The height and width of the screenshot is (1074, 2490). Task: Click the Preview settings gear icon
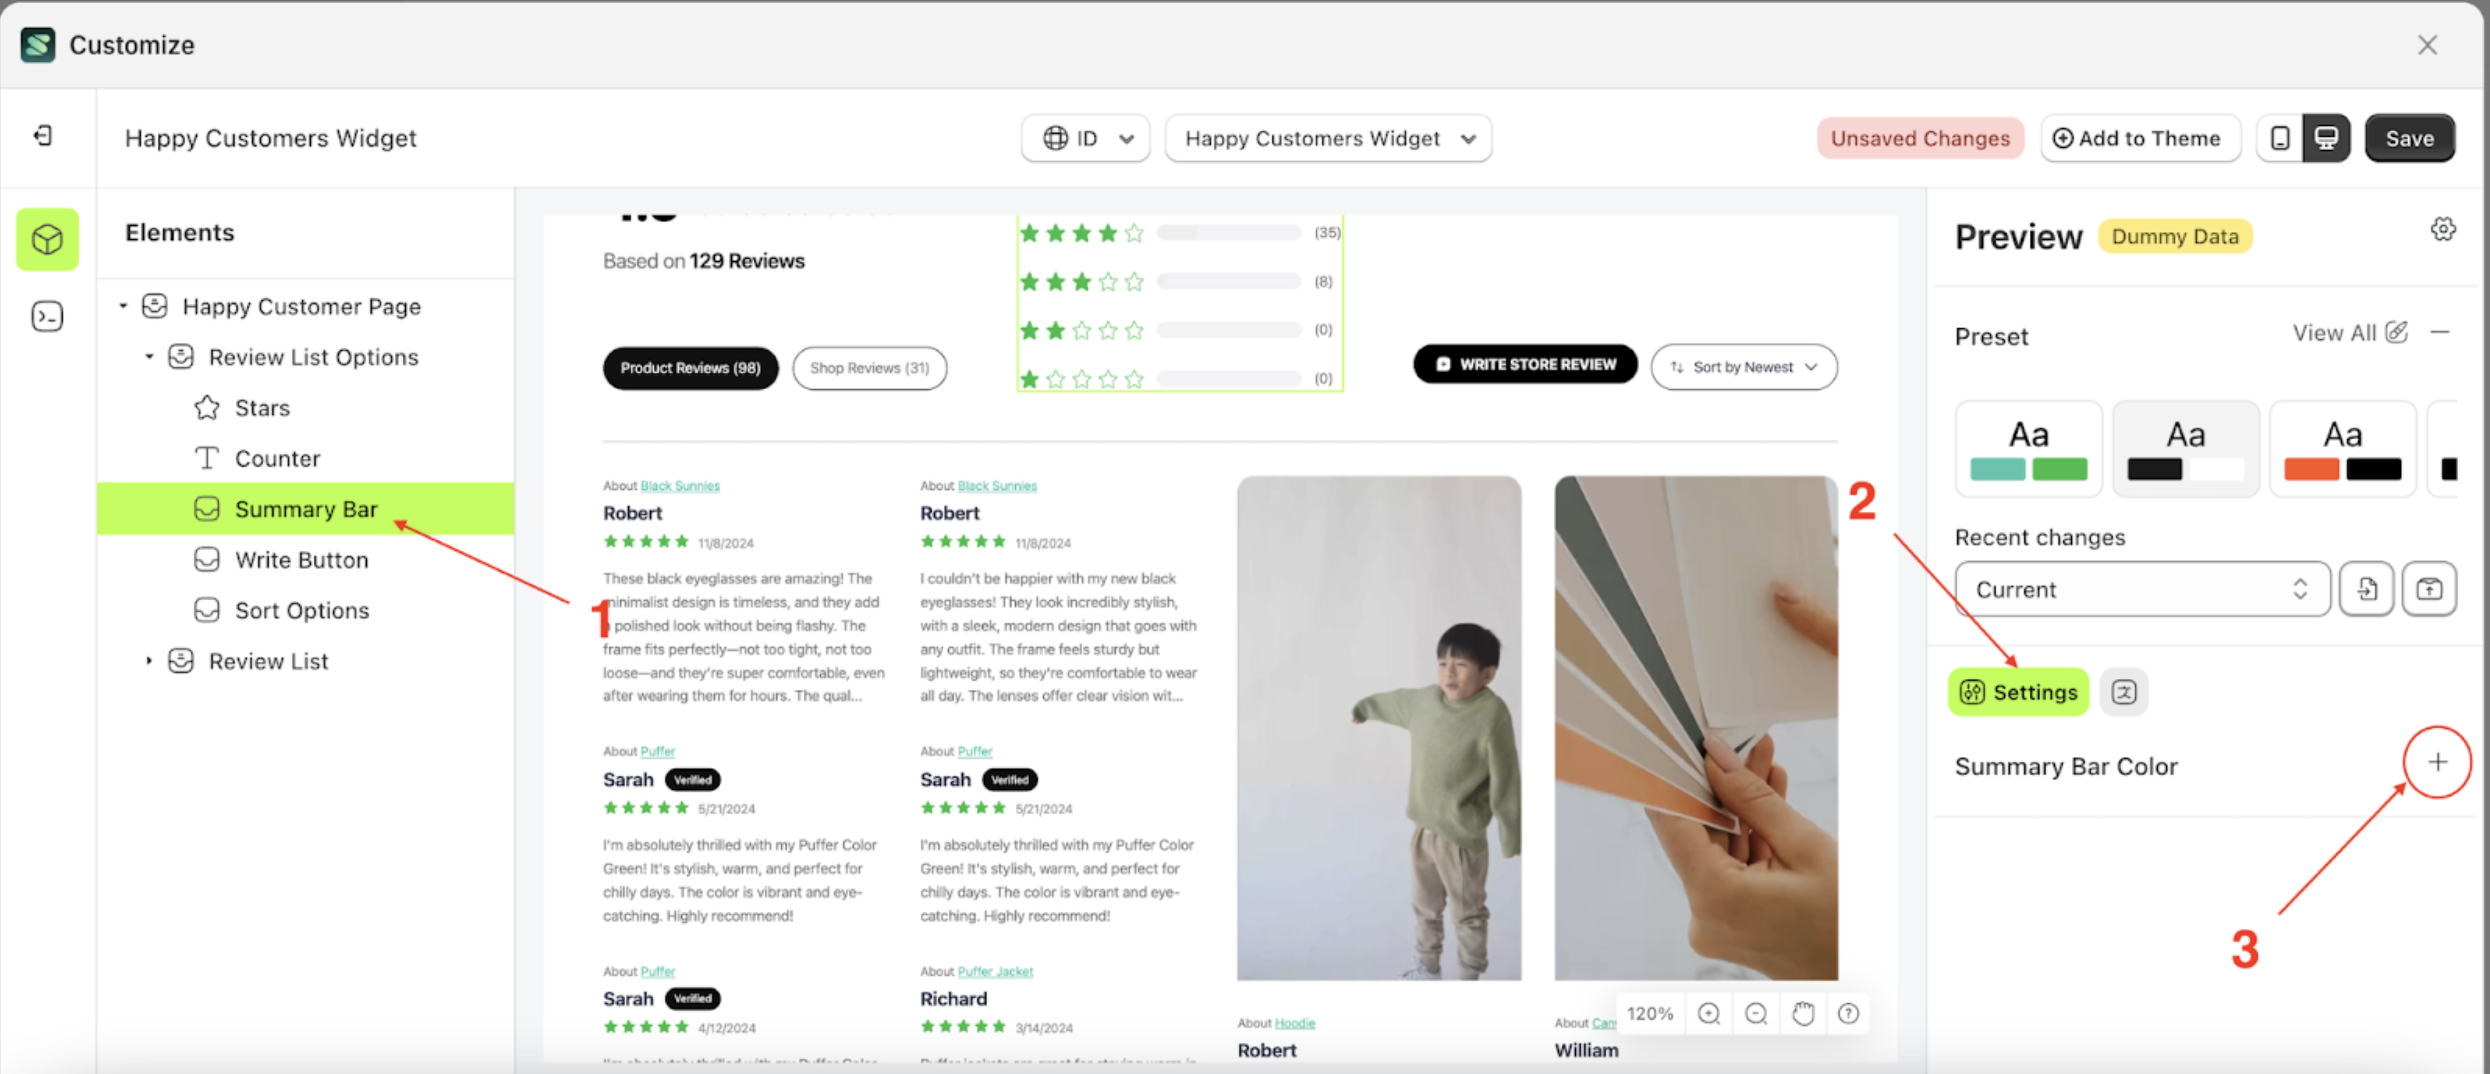point(2443,230)
